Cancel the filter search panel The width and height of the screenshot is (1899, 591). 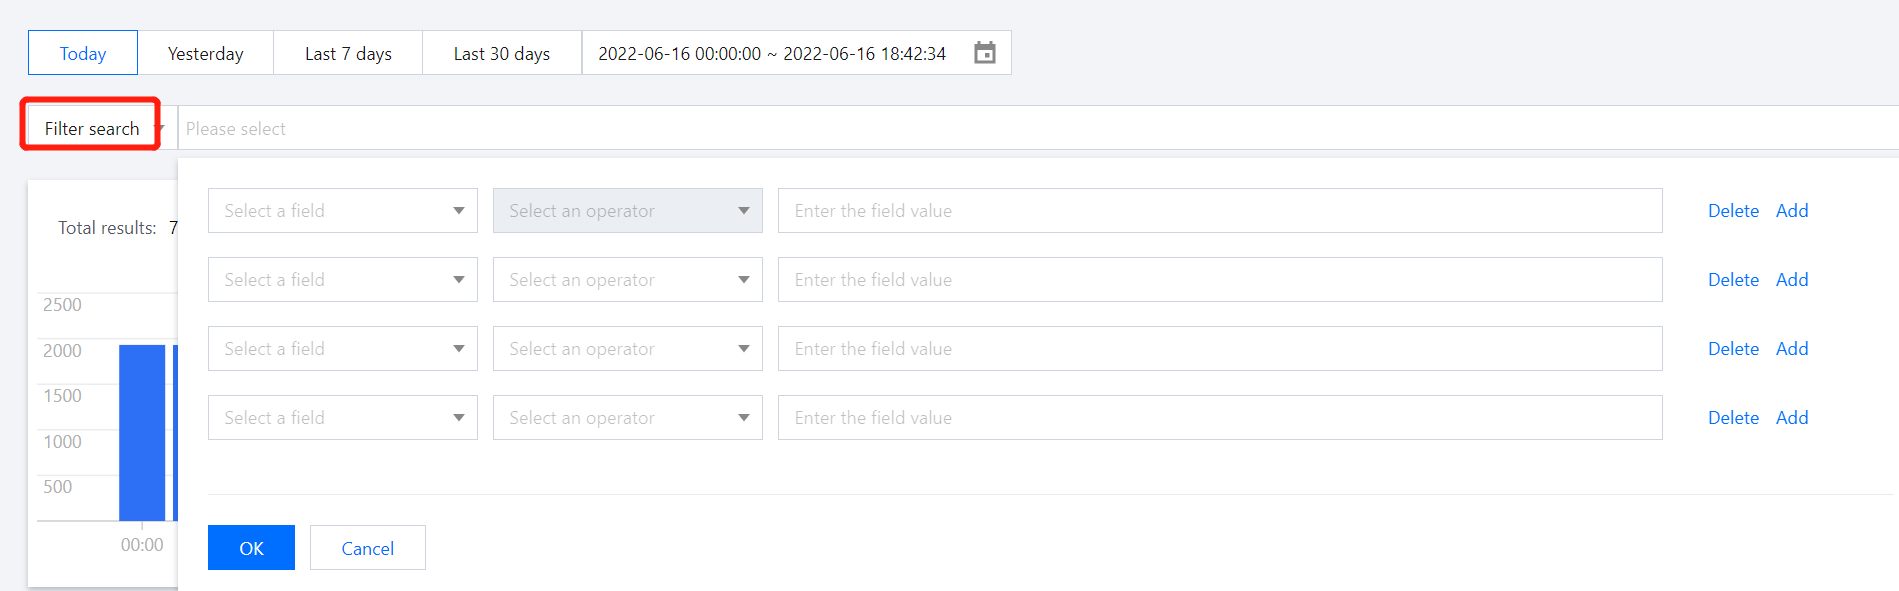point(368,548)
